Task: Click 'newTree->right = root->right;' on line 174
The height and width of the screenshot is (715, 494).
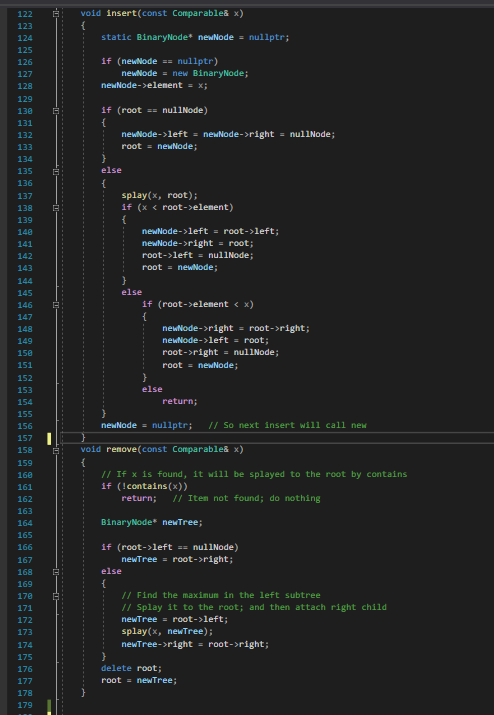Action: tap(195, 644)
